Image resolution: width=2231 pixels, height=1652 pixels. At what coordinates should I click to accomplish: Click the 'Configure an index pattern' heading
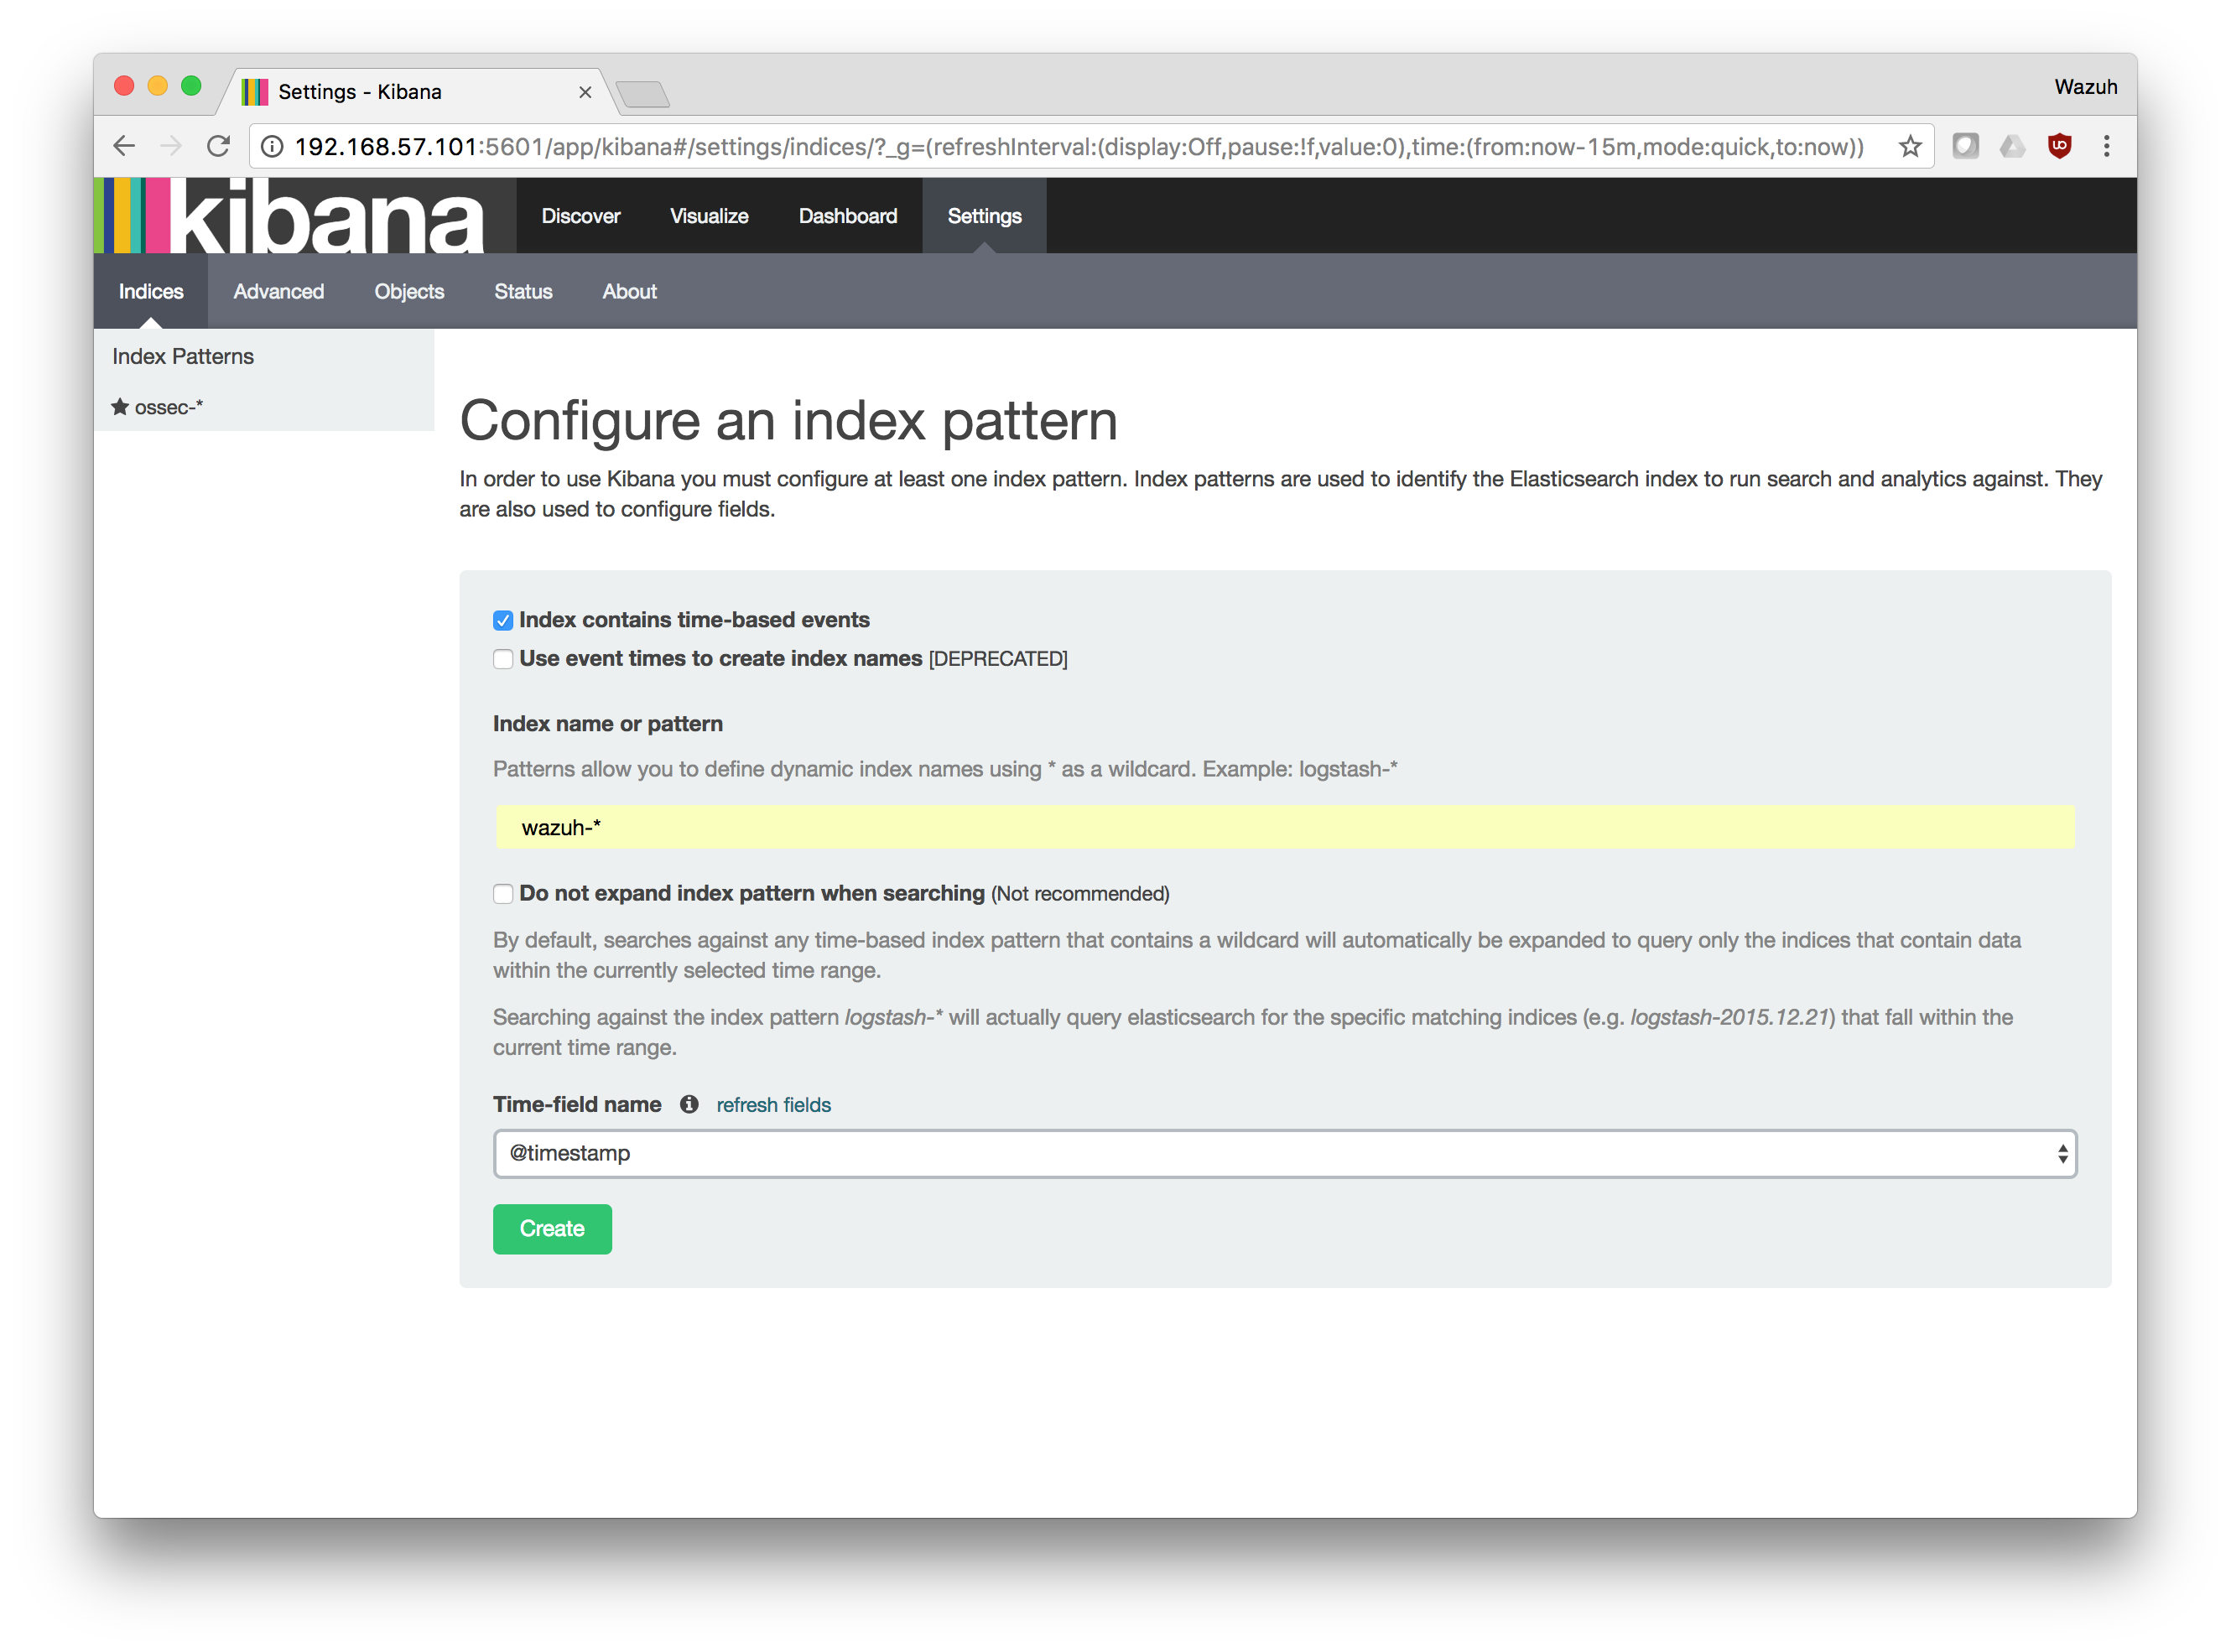click(x=788, y=421)
